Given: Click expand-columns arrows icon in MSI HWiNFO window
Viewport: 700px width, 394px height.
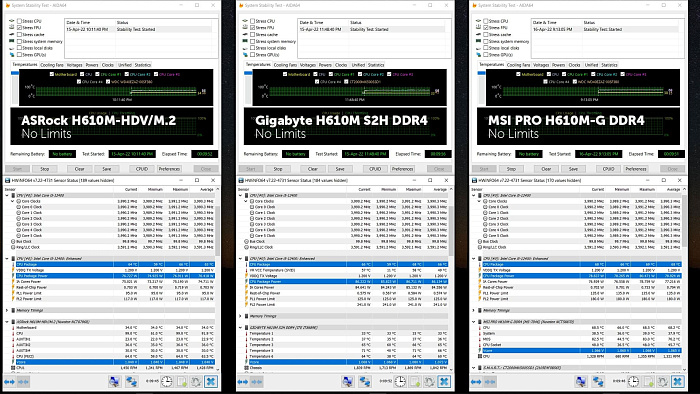Looking at the screenshot, I should click(x=476, y=382).
